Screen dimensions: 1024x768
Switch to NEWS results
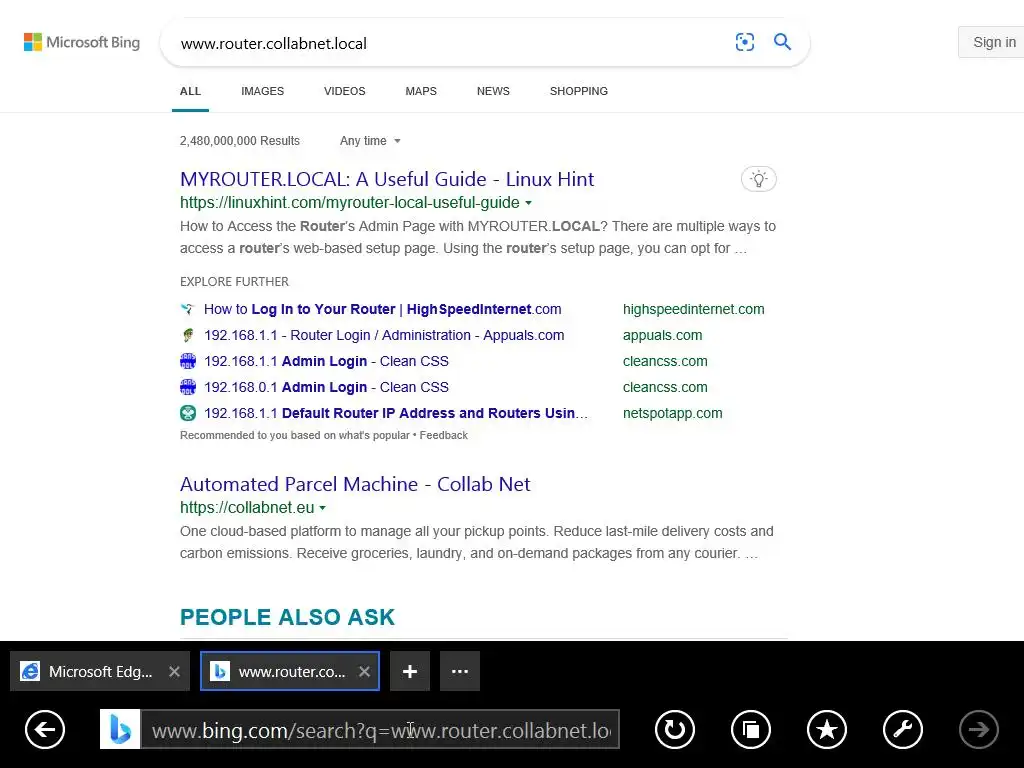(x=493, y=91)
